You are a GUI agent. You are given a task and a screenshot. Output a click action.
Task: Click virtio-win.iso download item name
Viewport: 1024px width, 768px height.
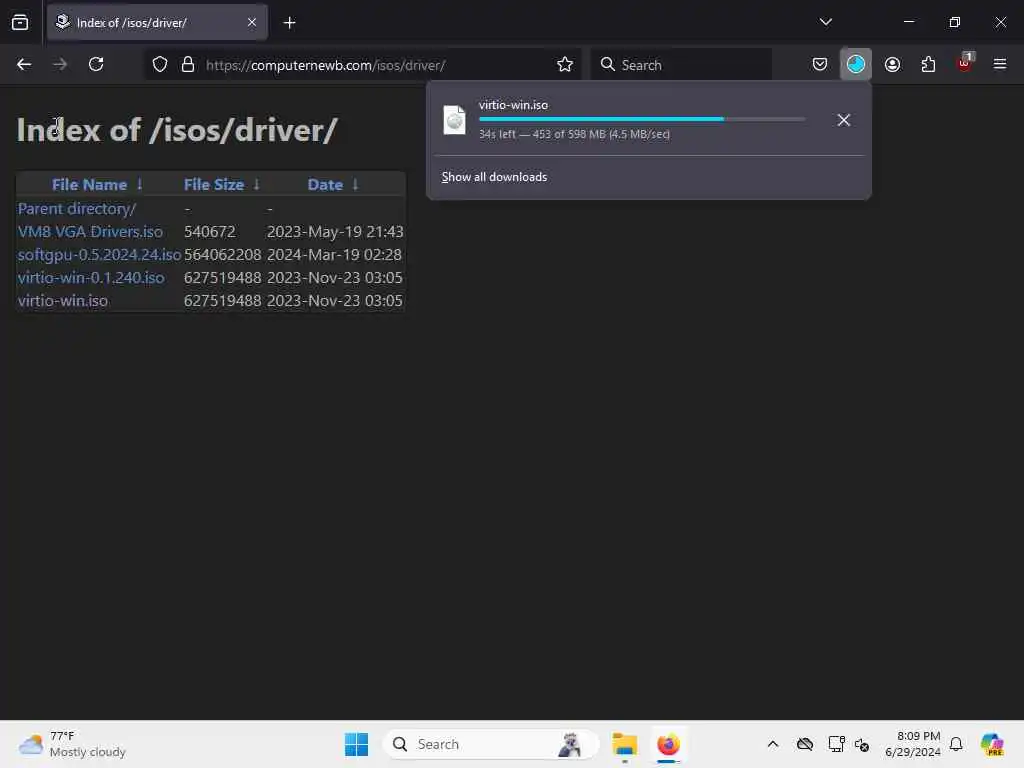click(x=513, y=105)
